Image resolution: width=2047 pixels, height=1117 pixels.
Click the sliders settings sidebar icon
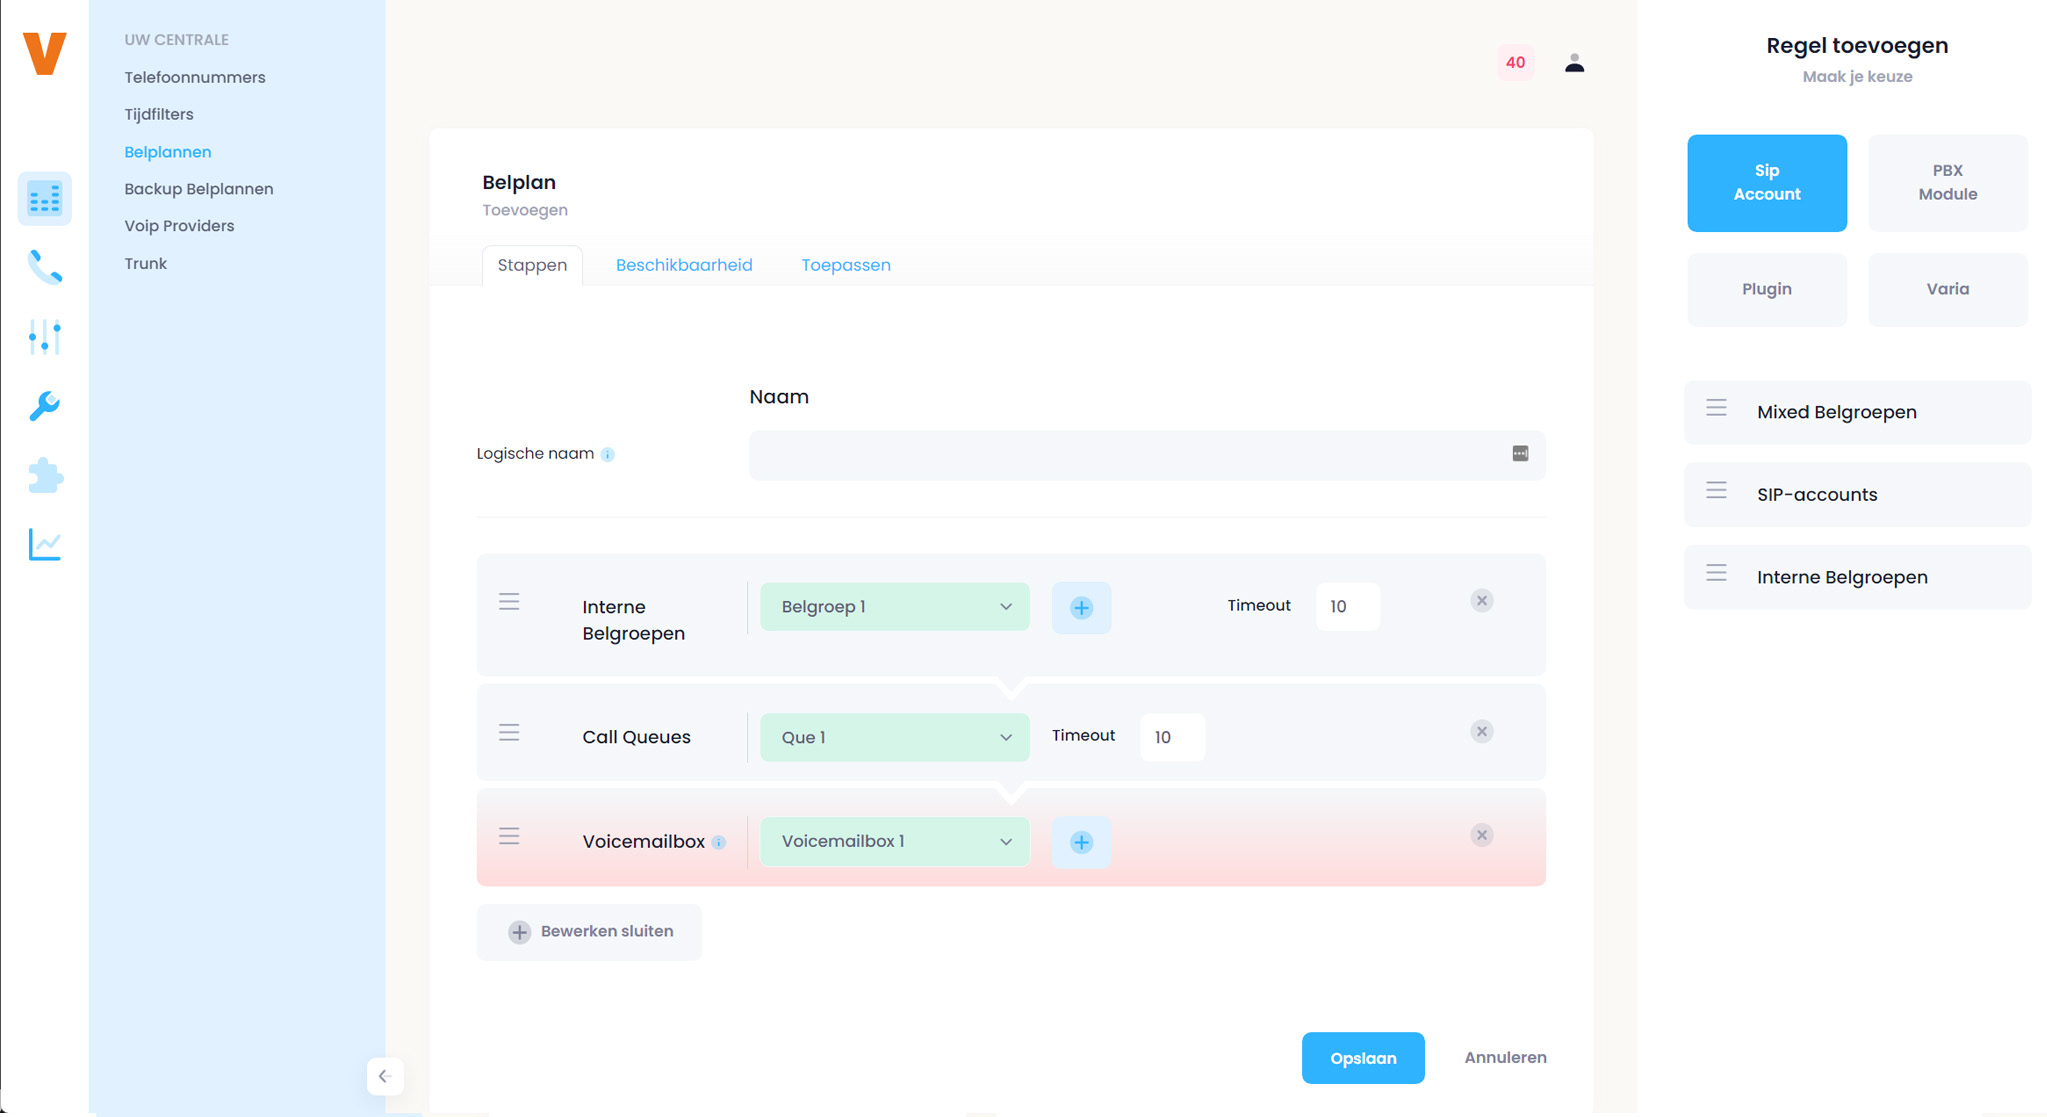click(x=45, y=337)
